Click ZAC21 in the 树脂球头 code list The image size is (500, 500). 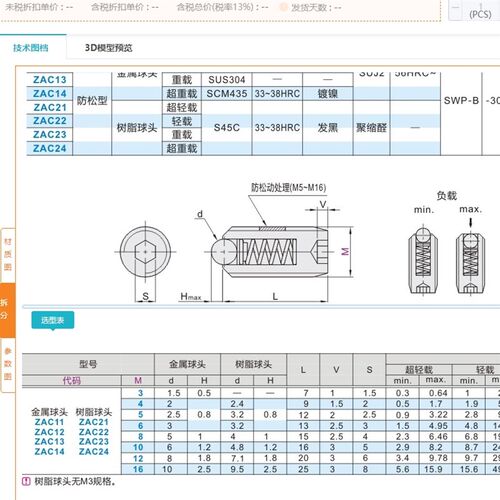click(94, 422)
